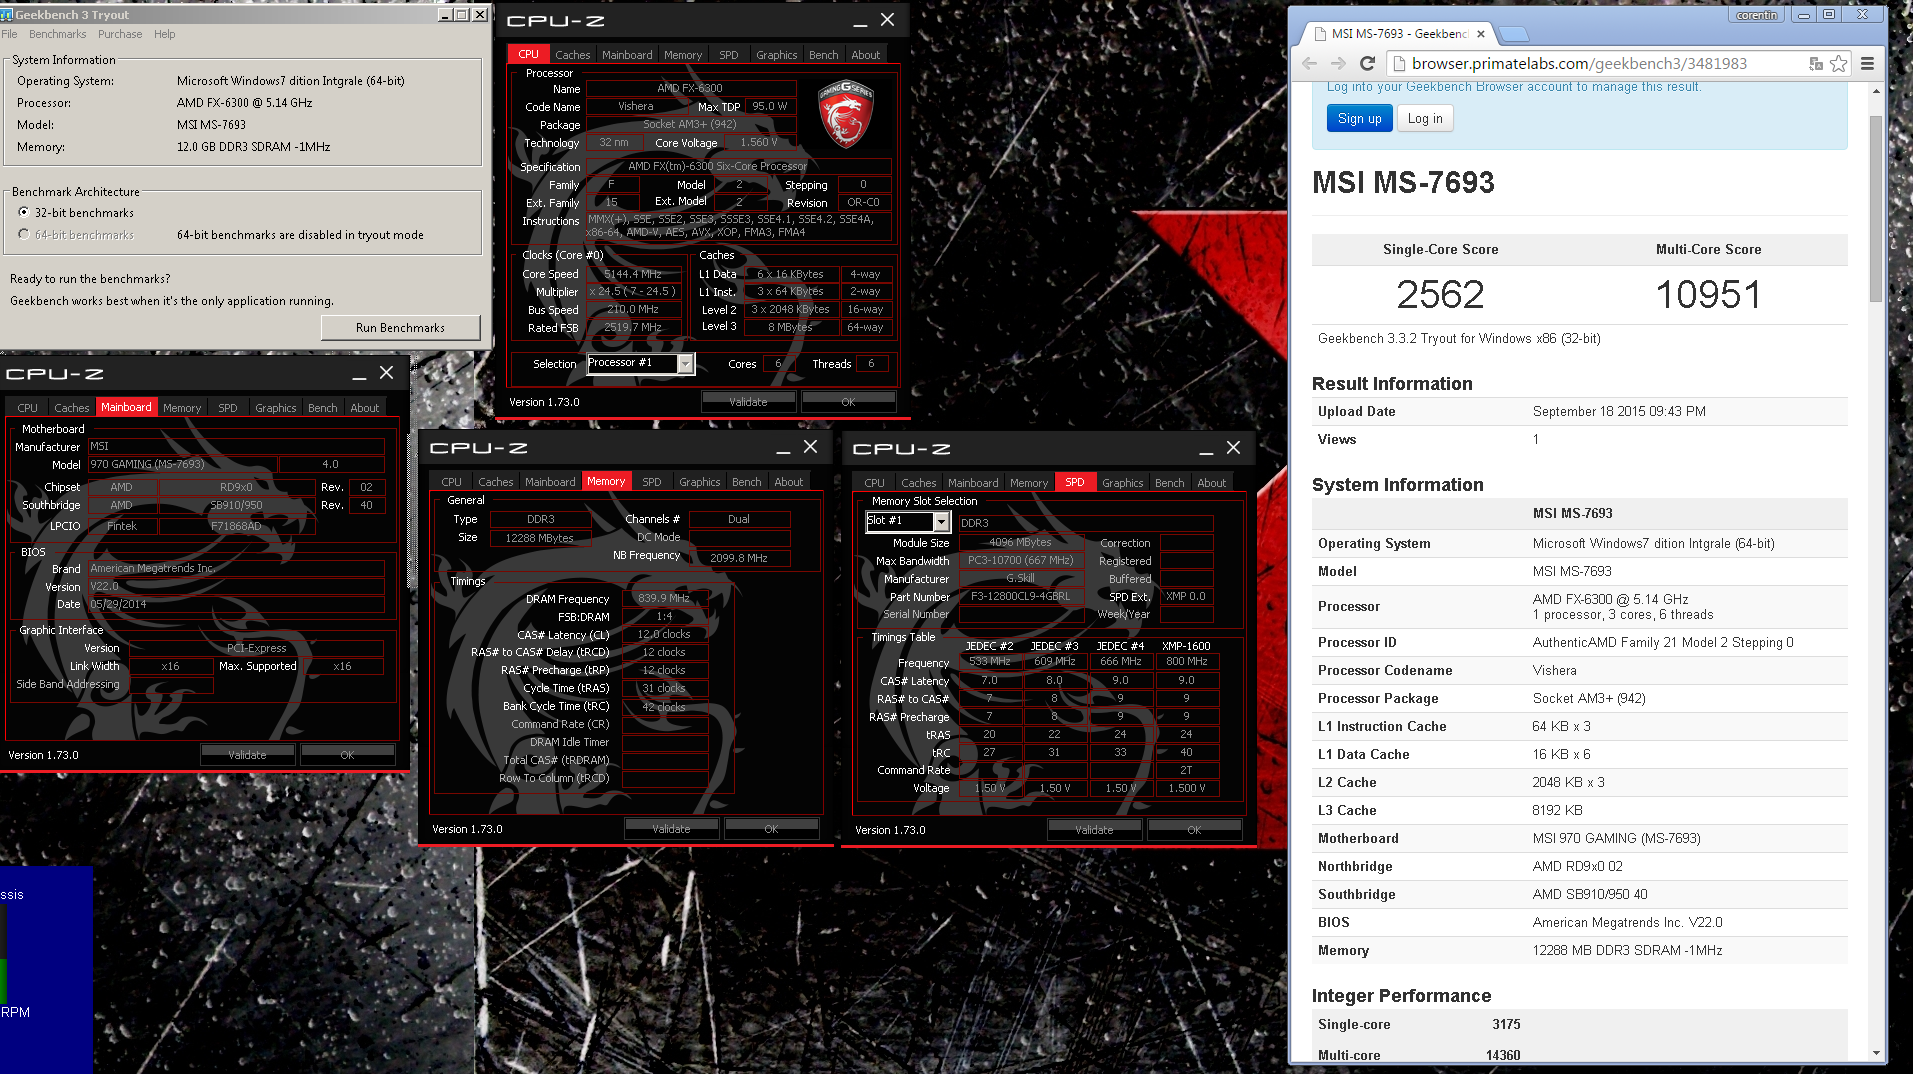Maximize the Geekbench 3 Tryout window
The height and width of the screenshot is (1074, 1913).
(x=461, y=14)
